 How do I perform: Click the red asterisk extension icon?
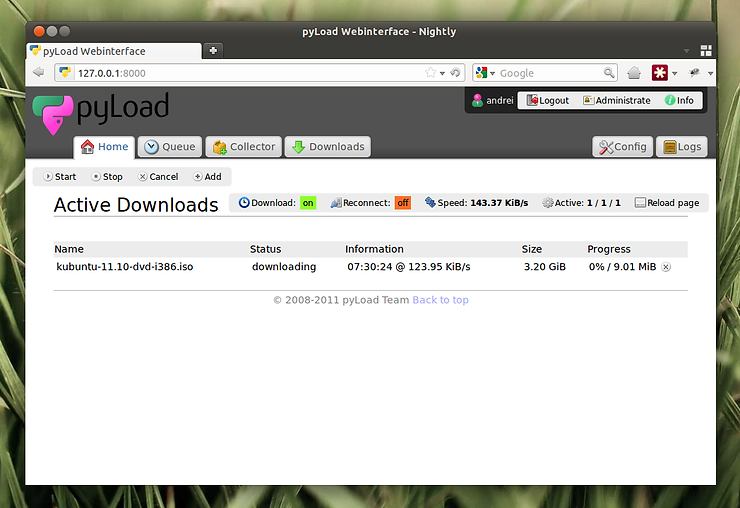tap(660, 73)
